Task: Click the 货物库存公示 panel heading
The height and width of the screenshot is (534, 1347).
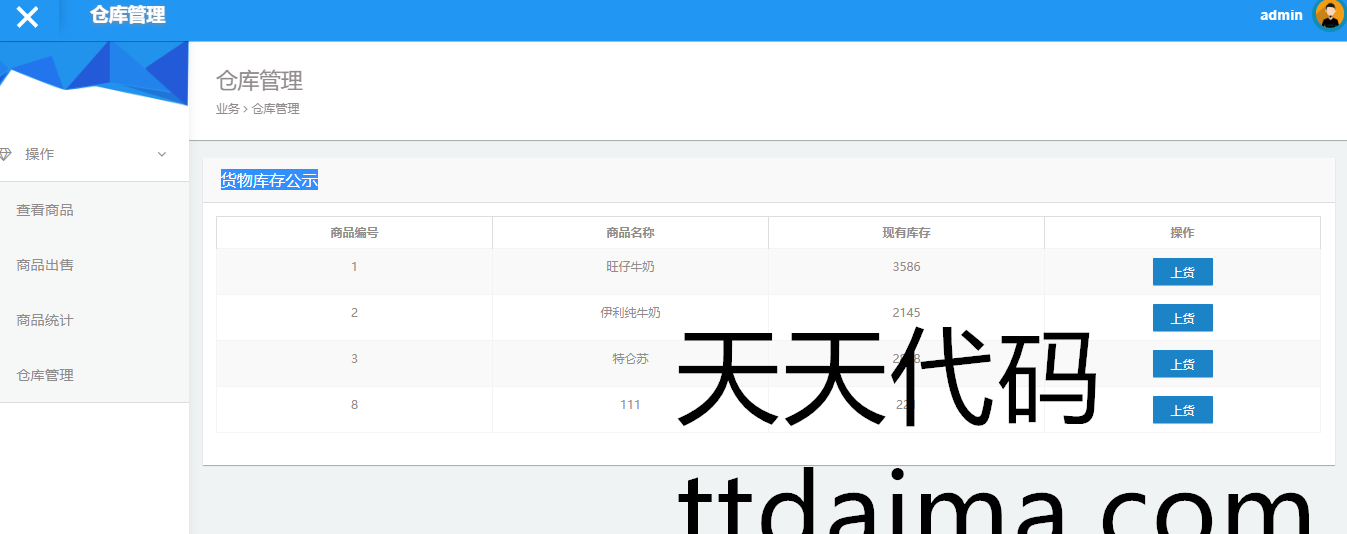Action: [269, 180]
